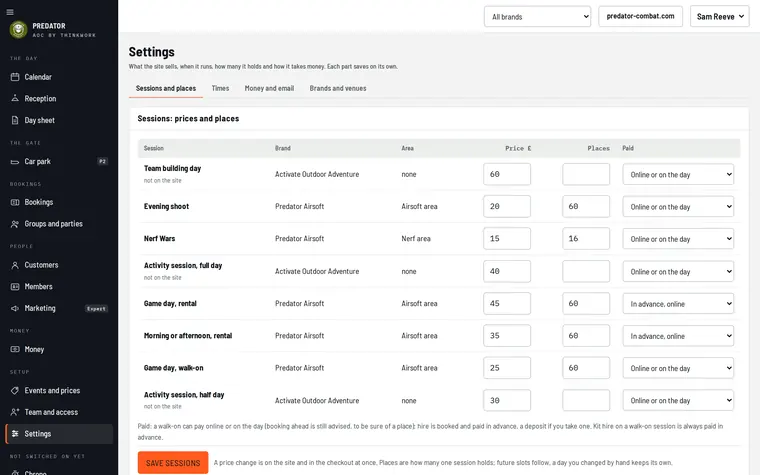Click the Expert badge beside Marketing

tap(96, 309)
